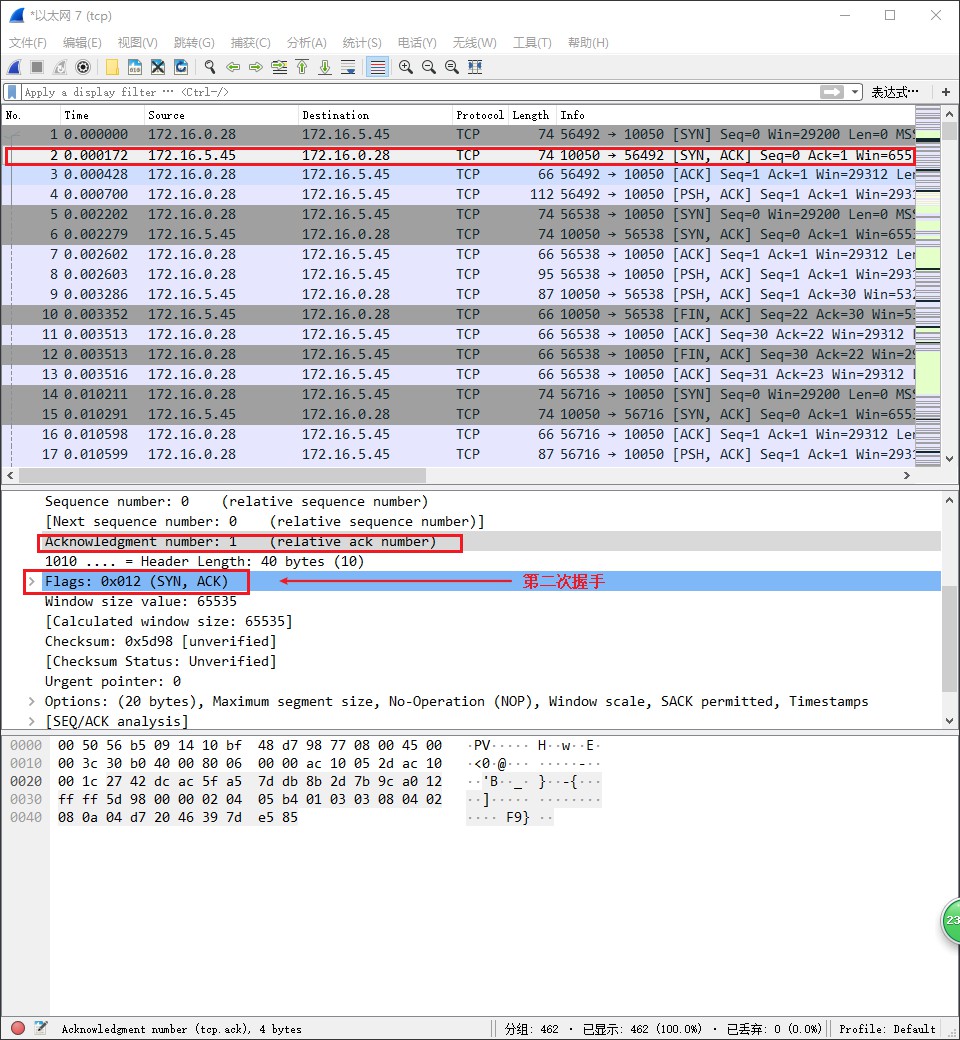The width and height of the screenshot is (960, 1040).
Task: Sort by the Protocol column header
Action: tap(480, 115)
